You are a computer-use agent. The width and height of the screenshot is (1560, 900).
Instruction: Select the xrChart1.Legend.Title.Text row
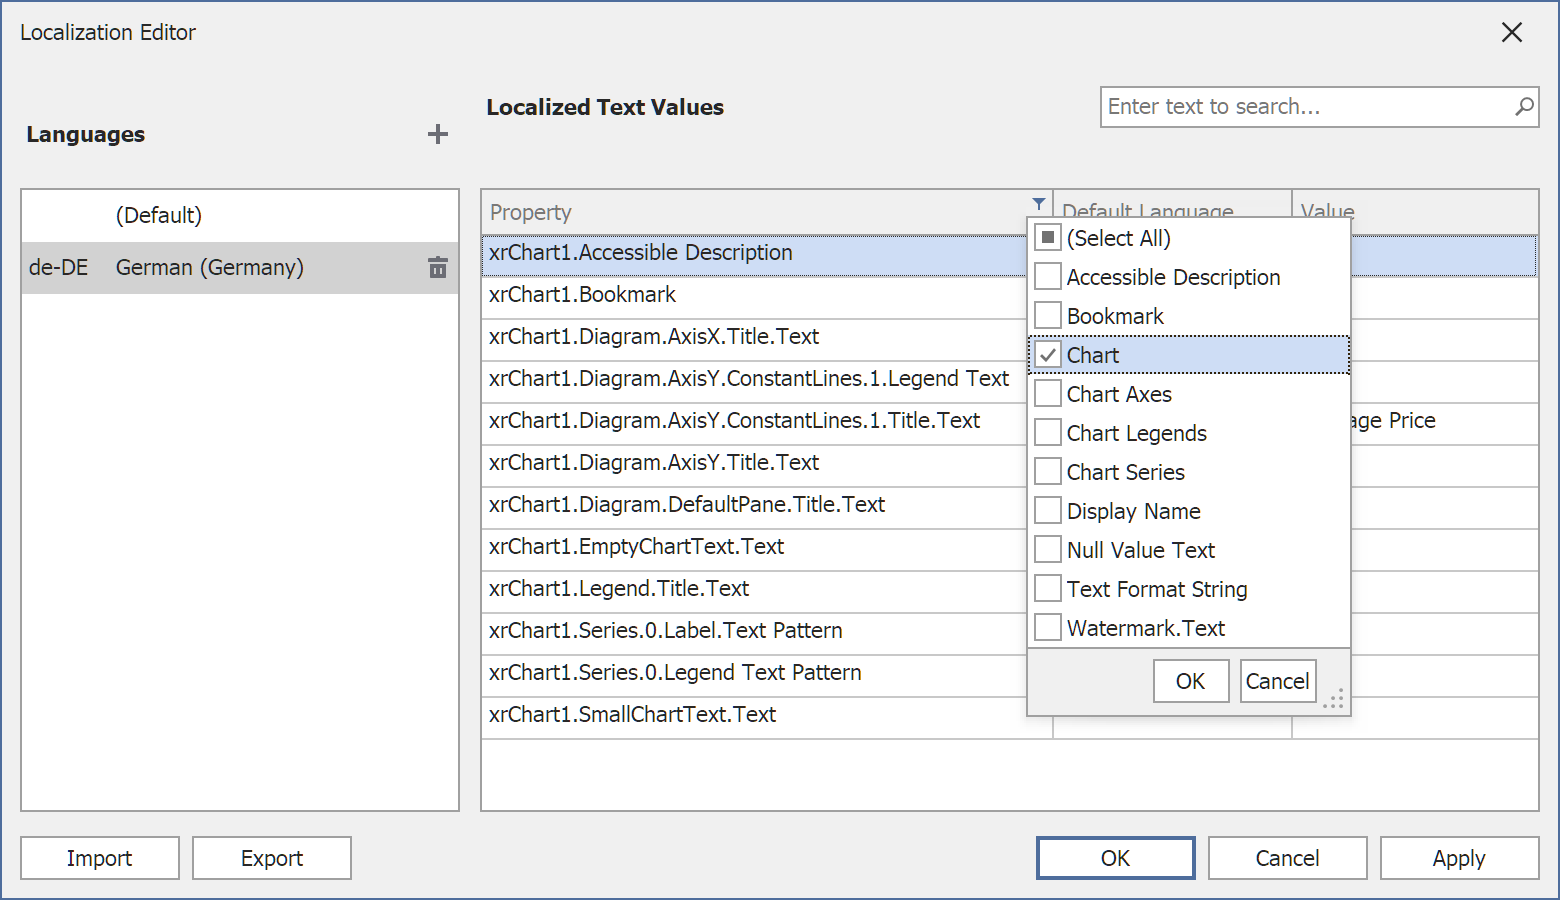755,588
